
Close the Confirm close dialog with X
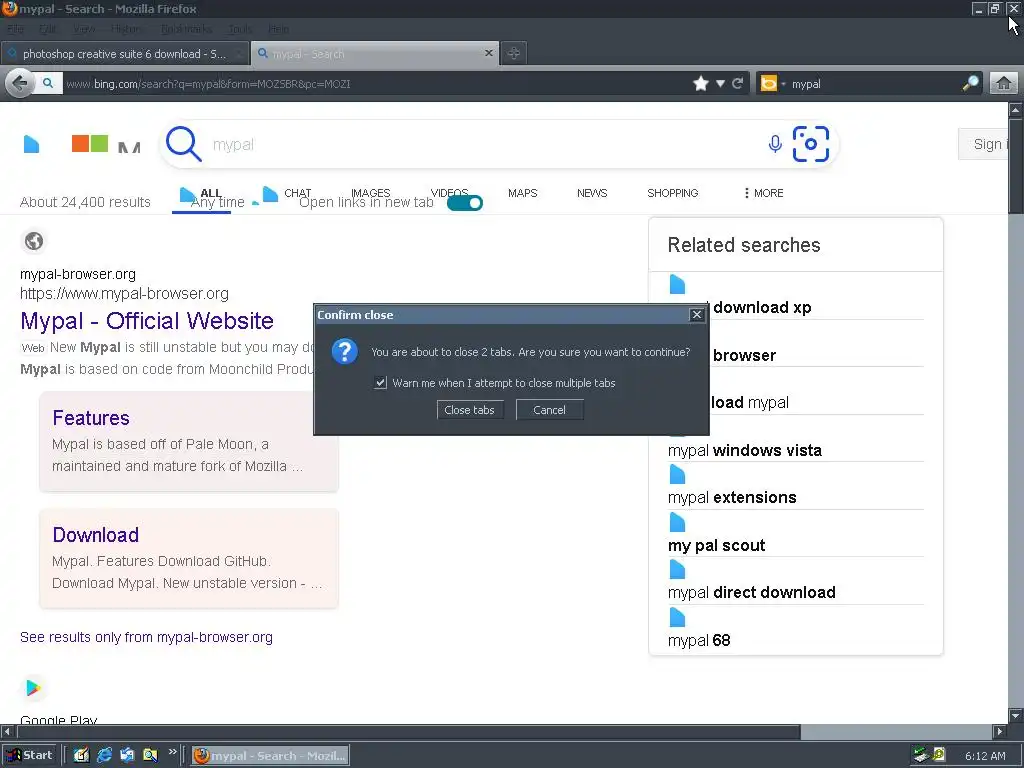pos(697,315)
